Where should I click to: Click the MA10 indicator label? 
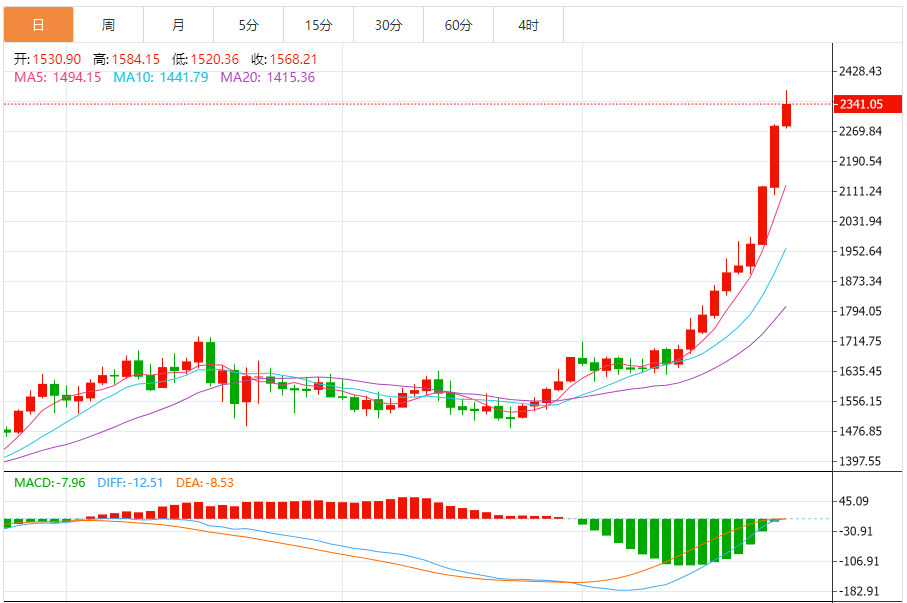(160, 77)
